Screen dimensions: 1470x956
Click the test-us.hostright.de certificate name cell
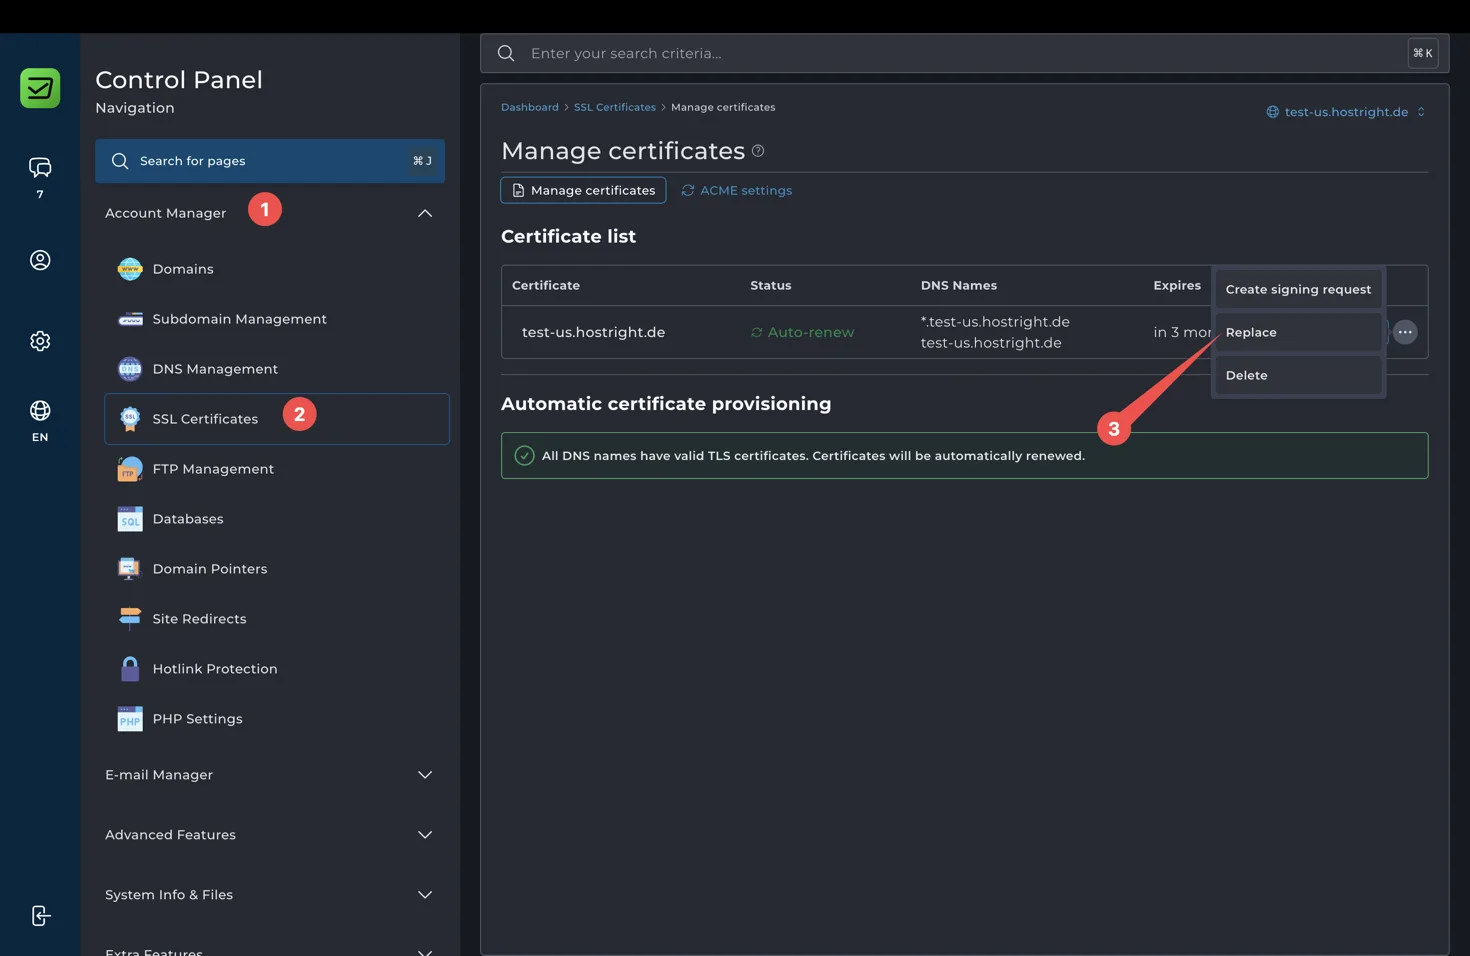[x=594, y=332]
